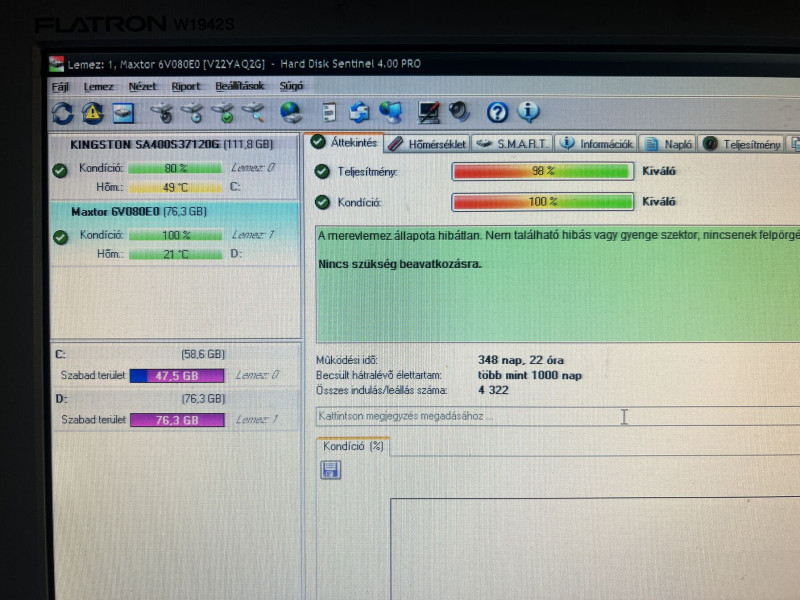800x600 pixels.
Task: Click the monitor with red pen icon
Action: 428,112
